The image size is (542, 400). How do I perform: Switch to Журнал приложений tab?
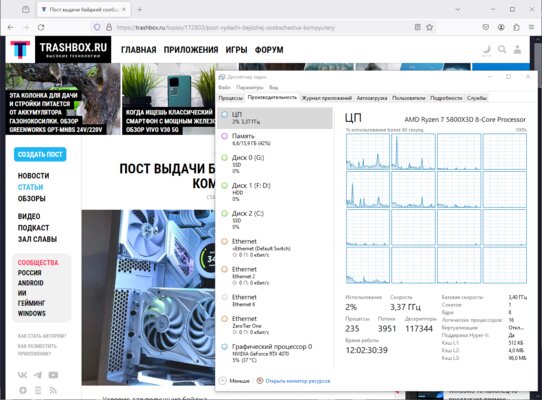click(327, 98)
